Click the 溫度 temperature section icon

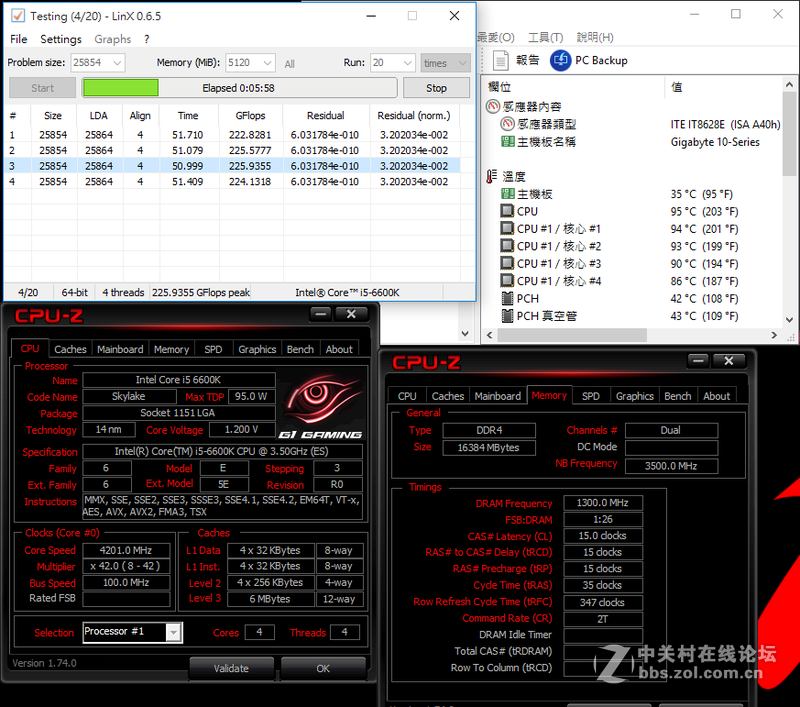click(493, 176)
